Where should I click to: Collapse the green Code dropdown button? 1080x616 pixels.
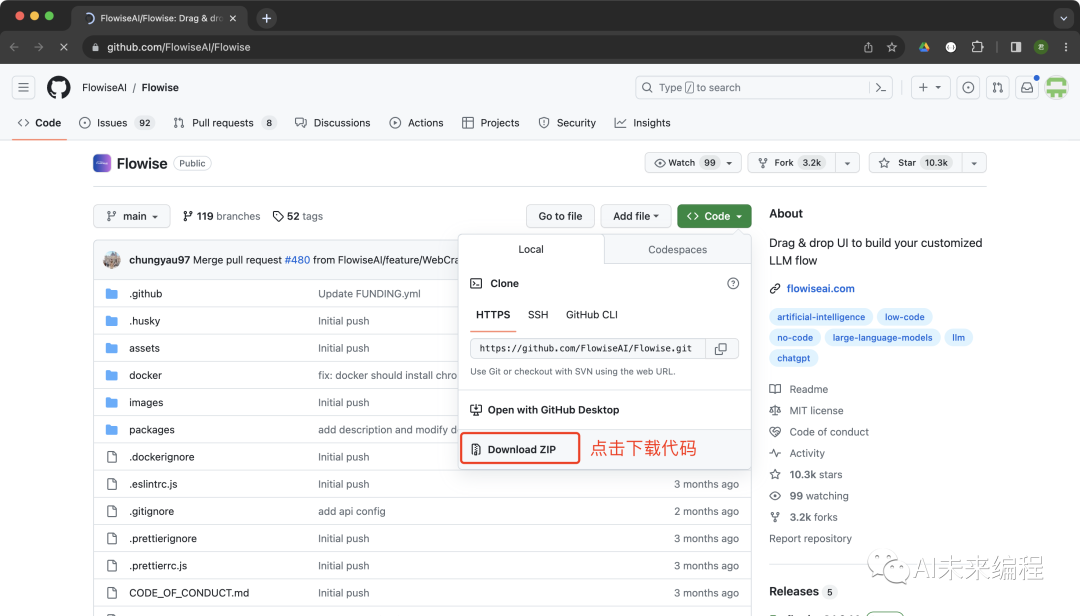[714, 216]
